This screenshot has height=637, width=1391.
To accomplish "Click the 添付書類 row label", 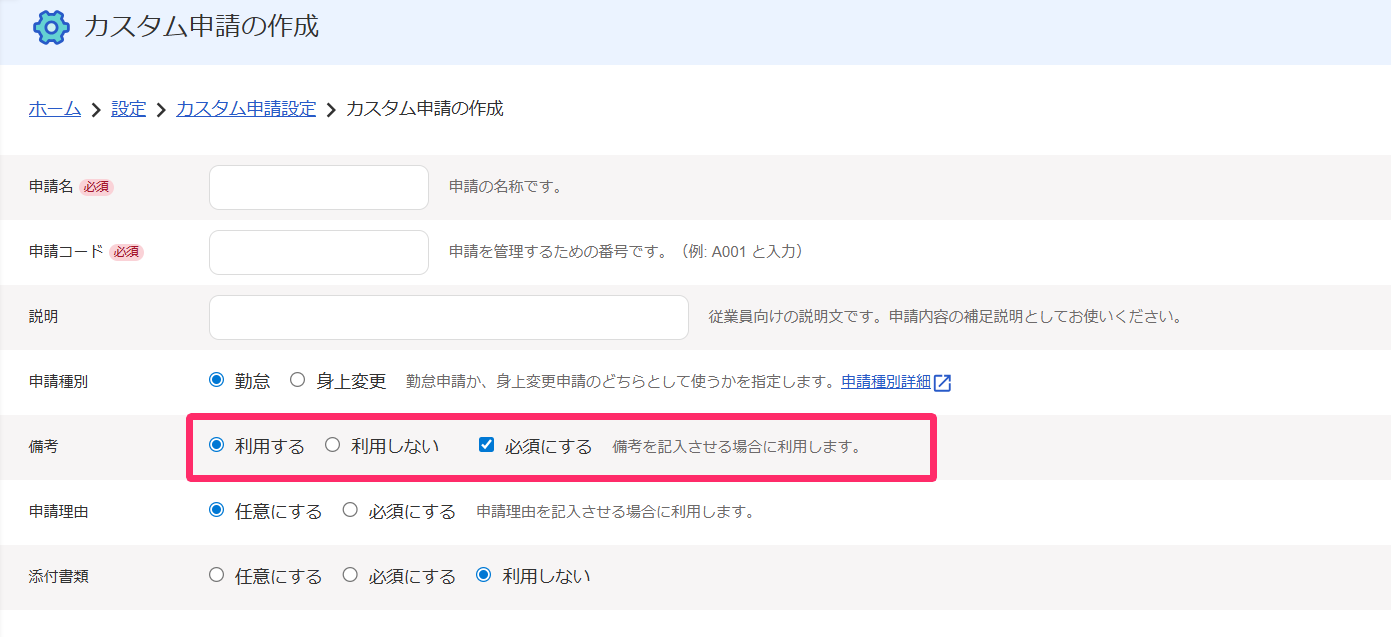I will pyautogui.click(x=59, y=577).
